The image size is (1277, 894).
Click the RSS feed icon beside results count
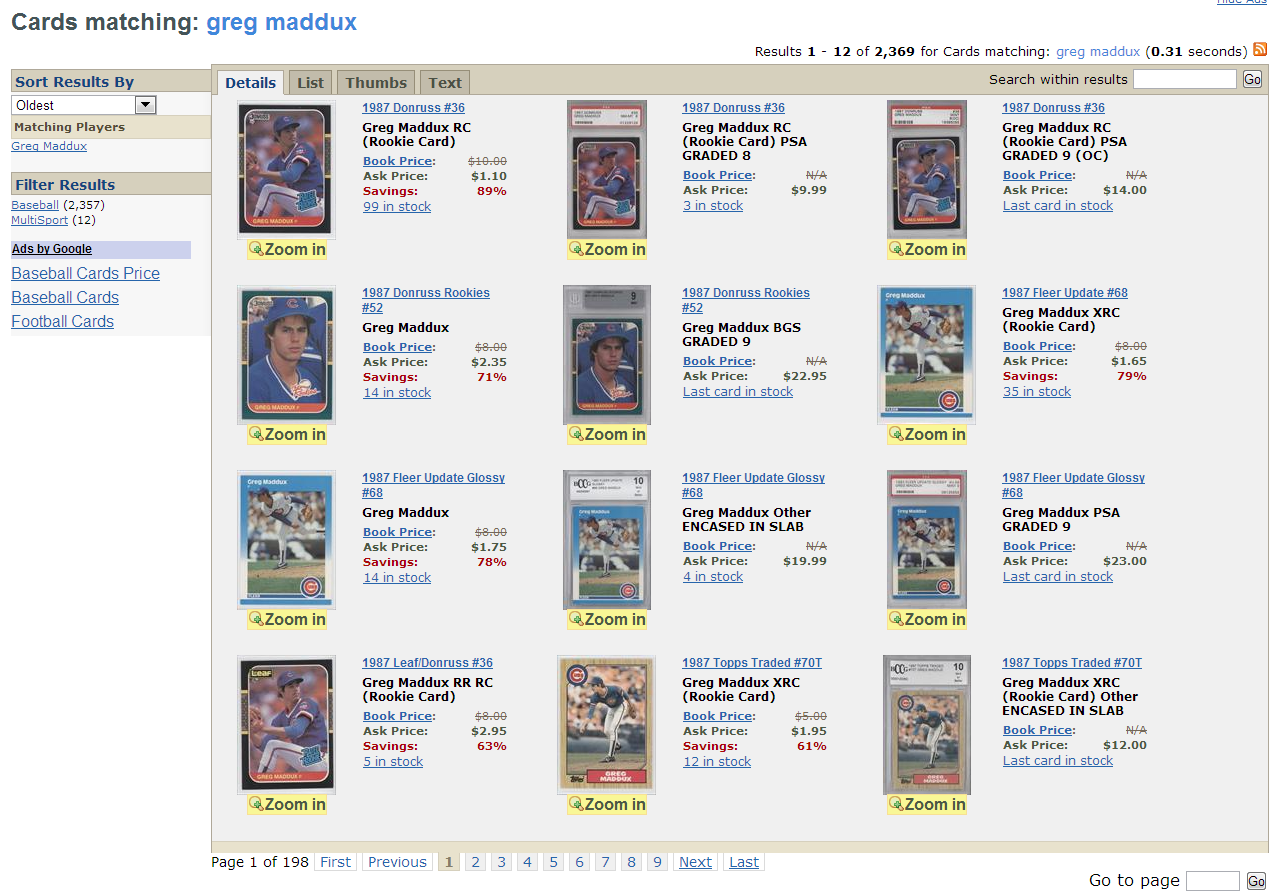tap(1260, 49)
